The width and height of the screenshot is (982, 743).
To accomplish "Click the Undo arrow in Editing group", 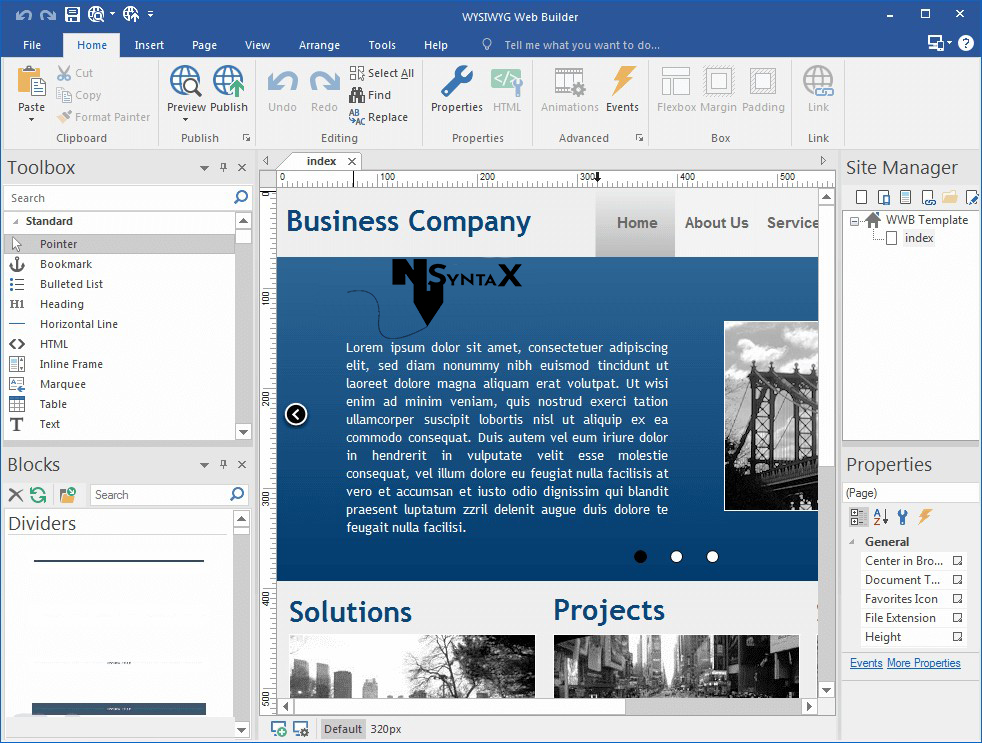I will coord(282,82).
